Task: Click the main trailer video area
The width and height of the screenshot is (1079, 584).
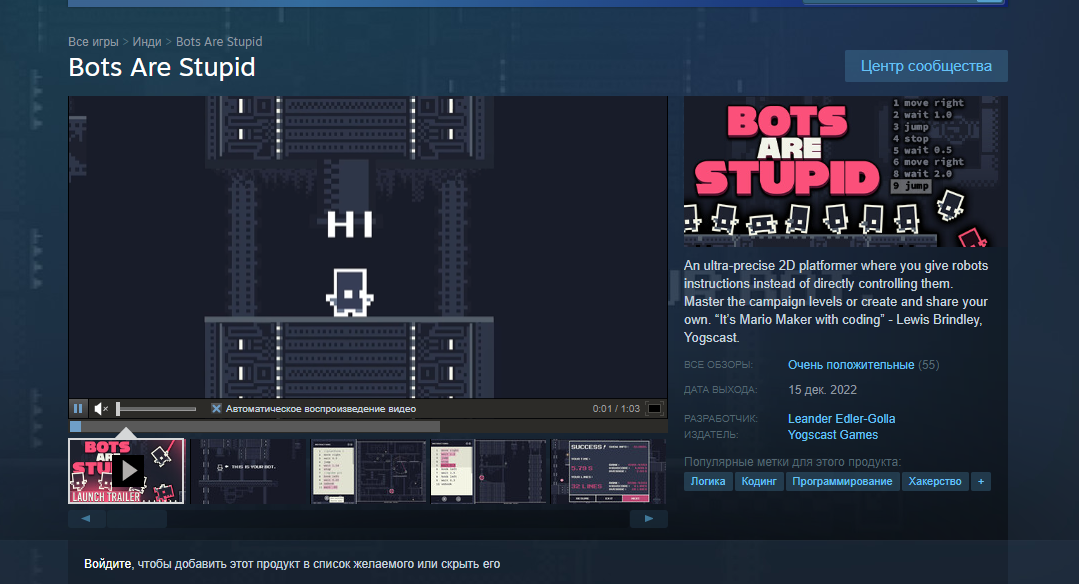Action: click(x=367, y=247)
